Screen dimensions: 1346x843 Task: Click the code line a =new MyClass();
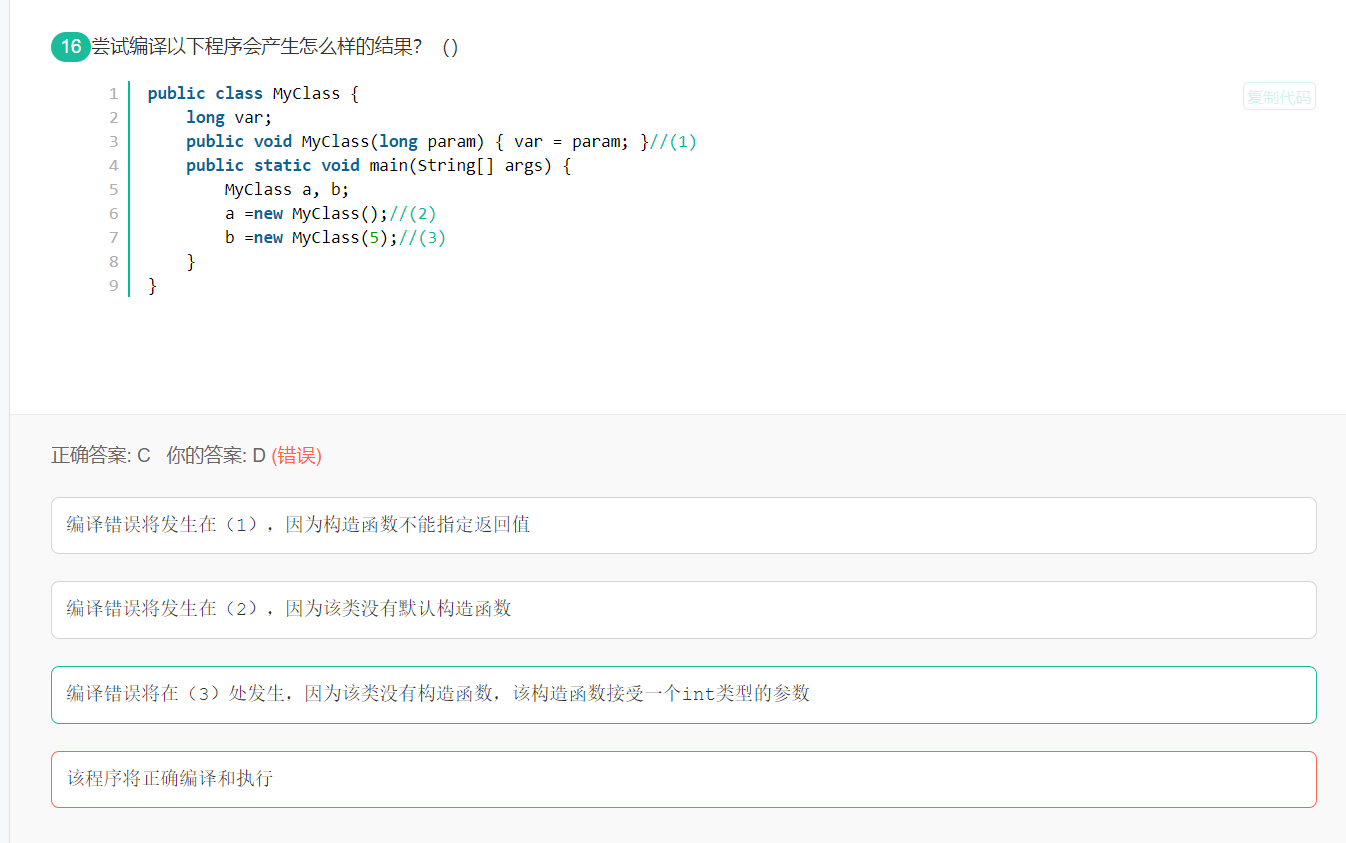tap(331, 213)
